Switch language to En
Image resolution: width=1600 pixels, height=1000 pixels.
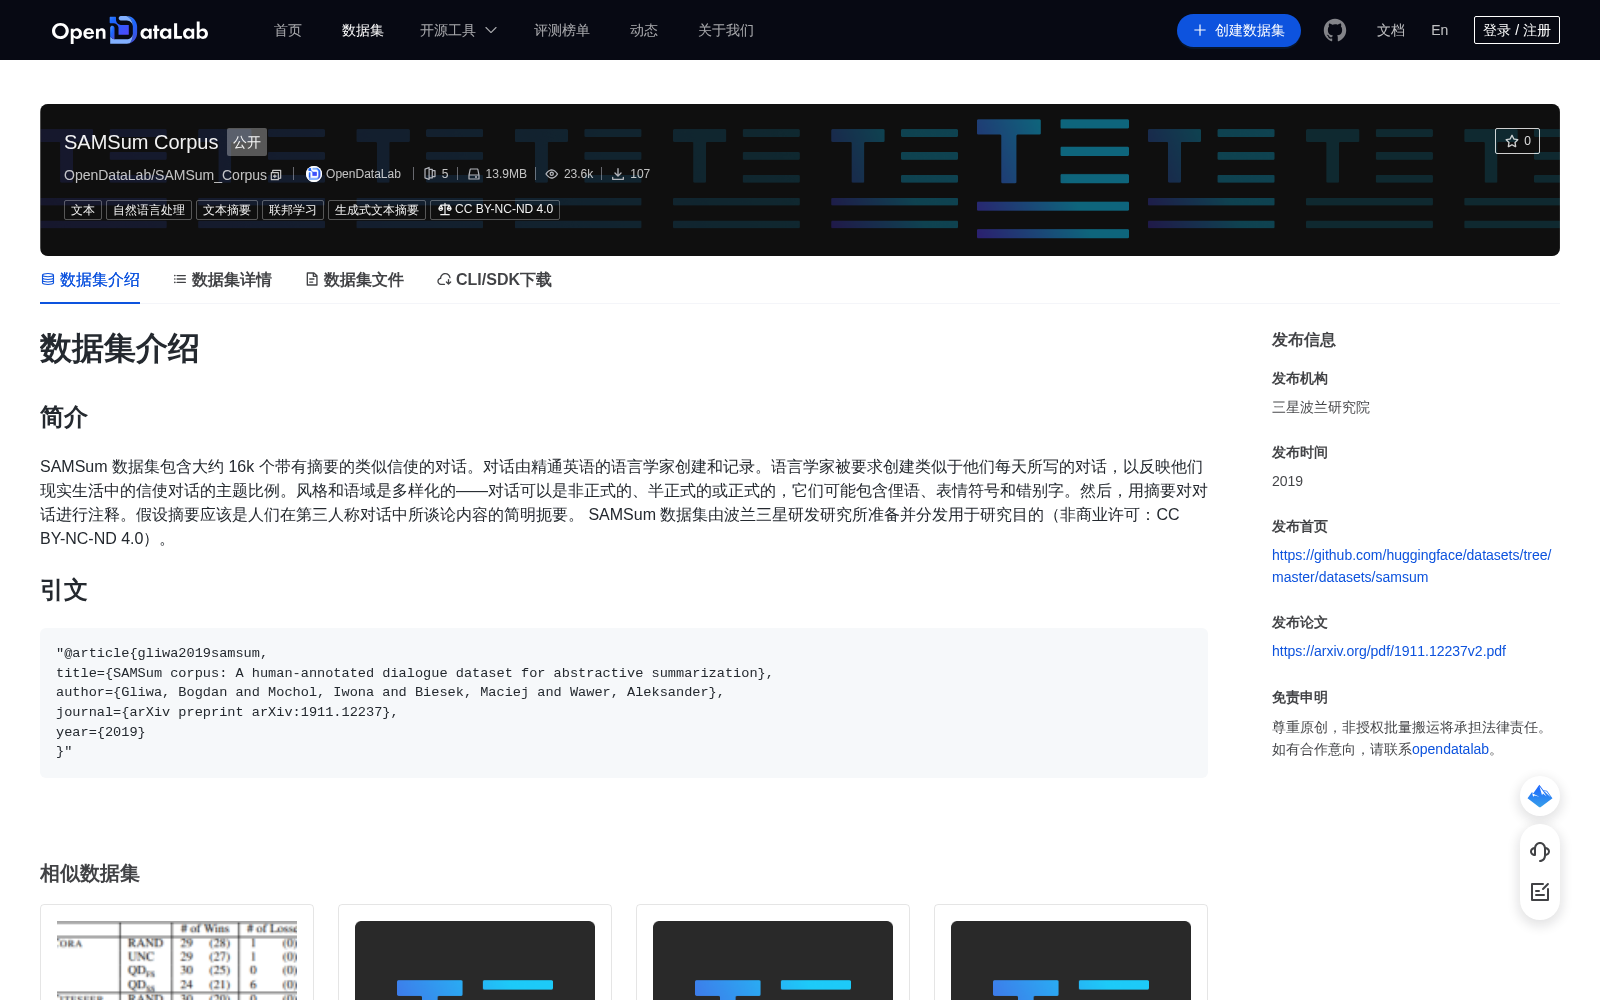click(x=1440, y=30)
